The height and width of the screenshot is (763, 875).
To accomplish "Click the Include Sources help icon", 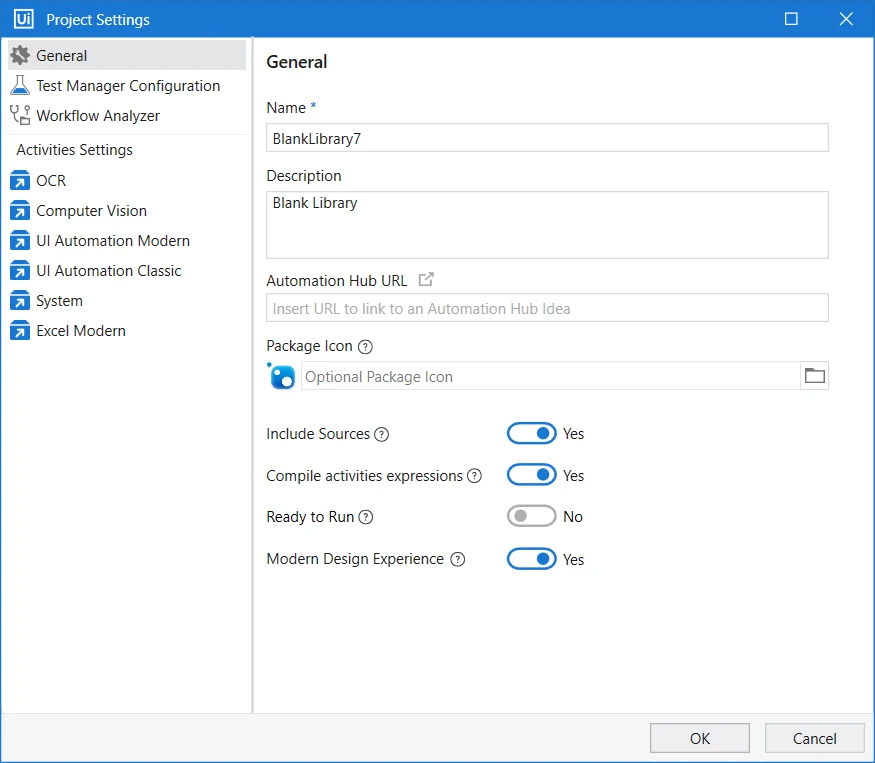I will pos(381,434).
